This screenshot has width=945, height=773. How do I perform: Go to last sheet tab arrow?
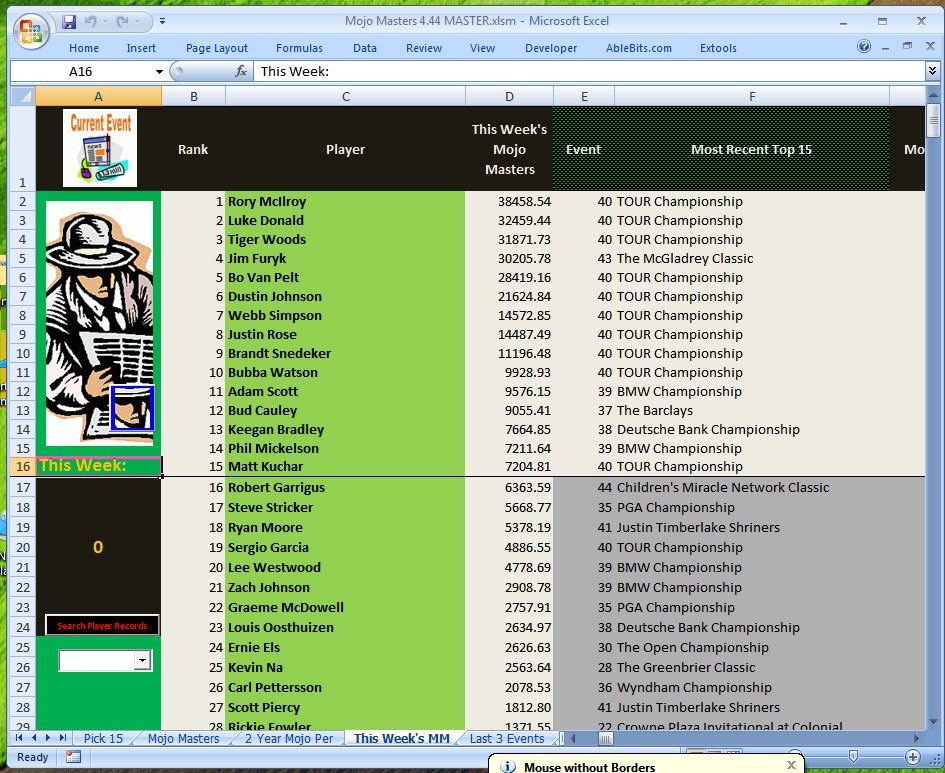coord(62,737)
